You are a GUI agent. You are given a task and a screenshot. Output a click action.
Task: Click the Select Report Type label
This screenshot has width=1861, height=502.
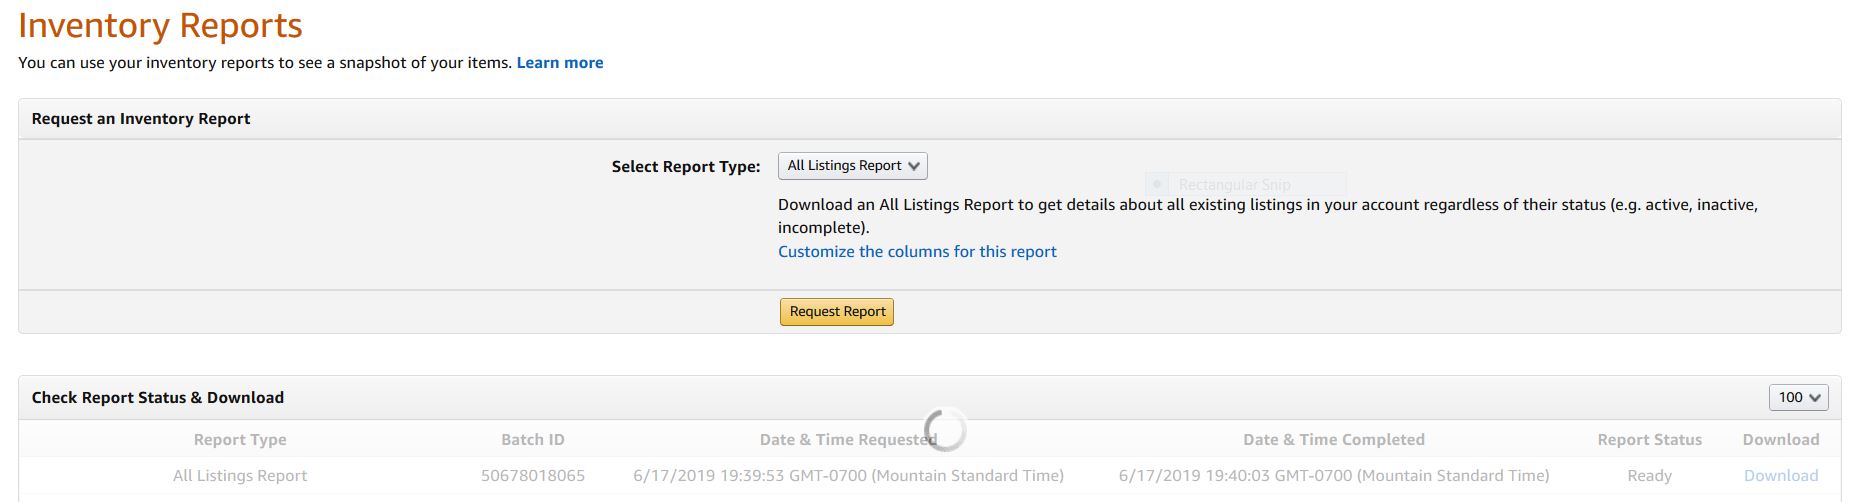click(x=686, y=167)
